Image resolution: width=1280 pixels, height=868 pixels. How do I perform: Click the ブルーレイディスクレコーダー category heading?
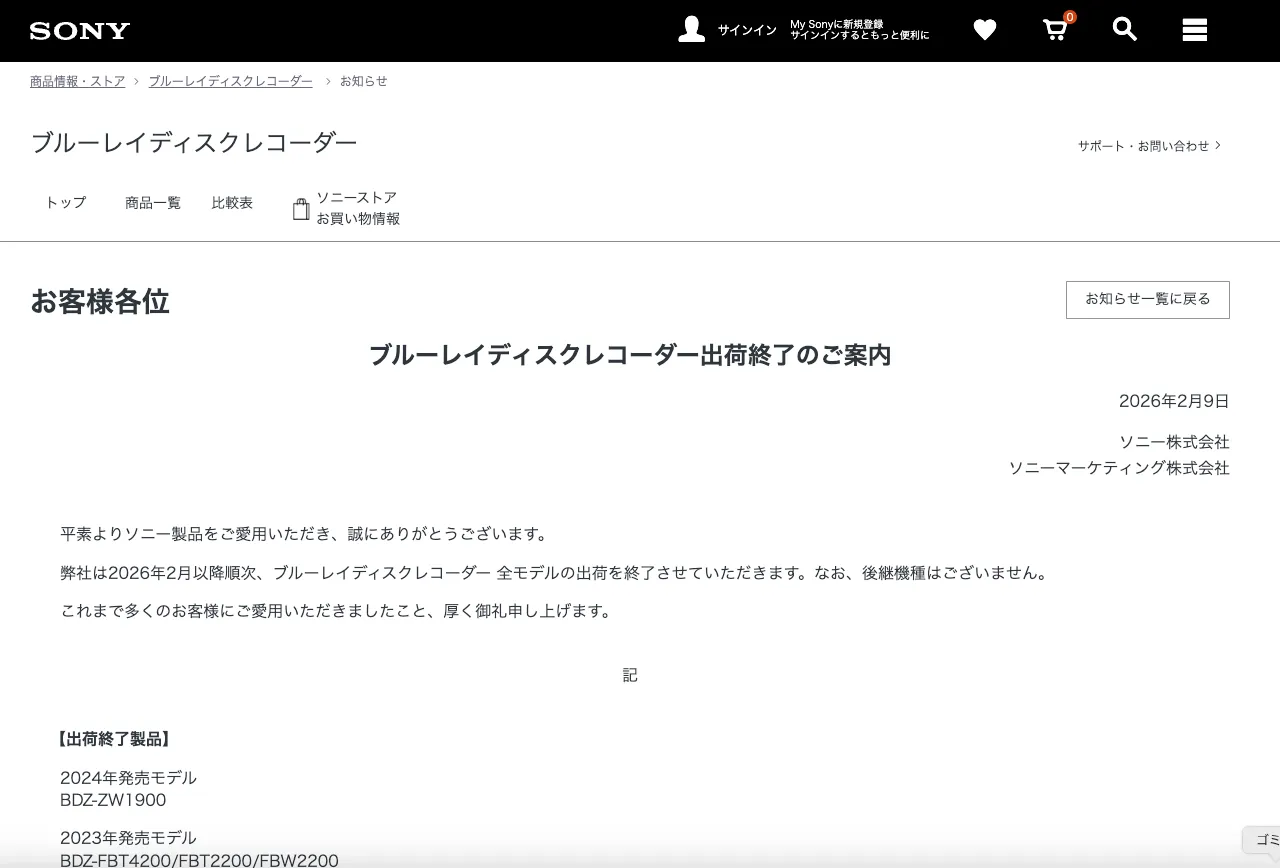194,143
